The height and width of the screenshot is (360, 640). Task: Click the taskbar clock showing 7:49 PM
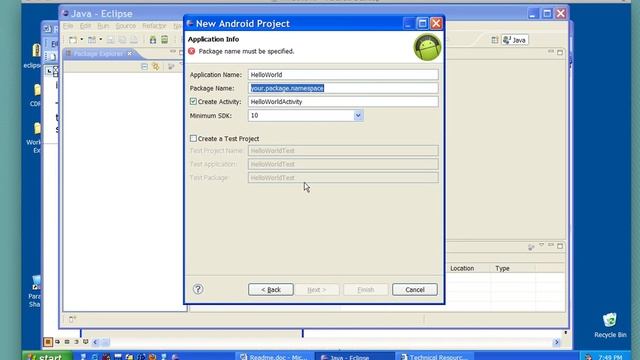point(610,357)
